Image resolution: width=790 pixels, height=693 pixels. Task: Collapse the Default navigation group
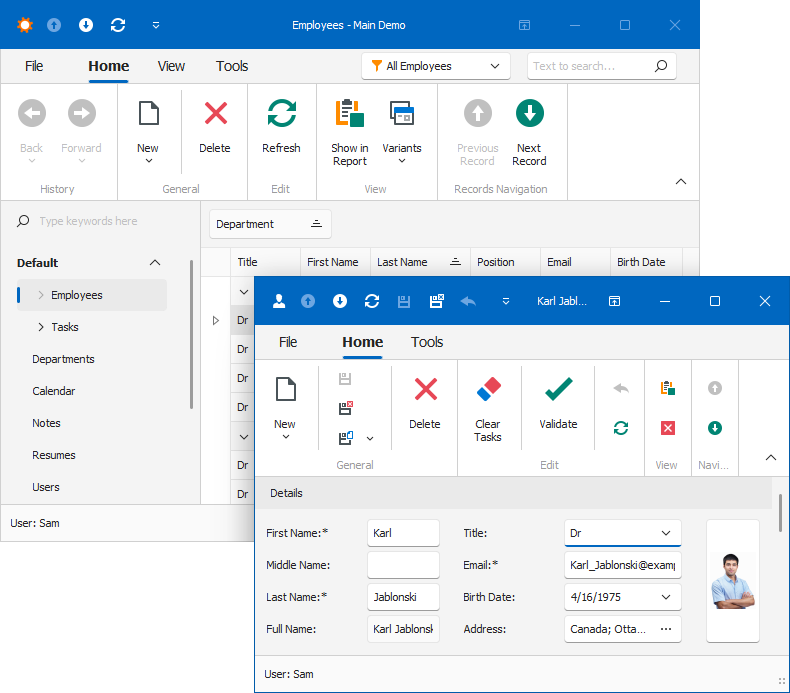coord(155,263)
